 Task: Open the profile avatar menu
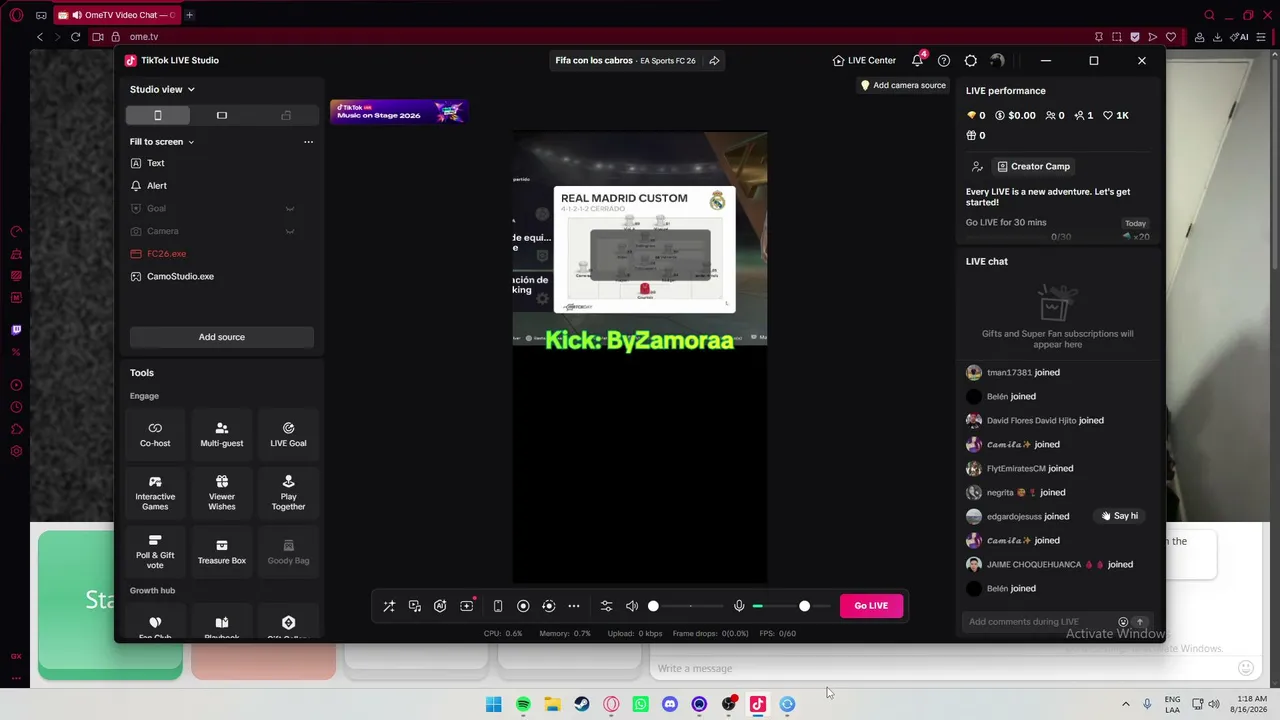(997, 61)
